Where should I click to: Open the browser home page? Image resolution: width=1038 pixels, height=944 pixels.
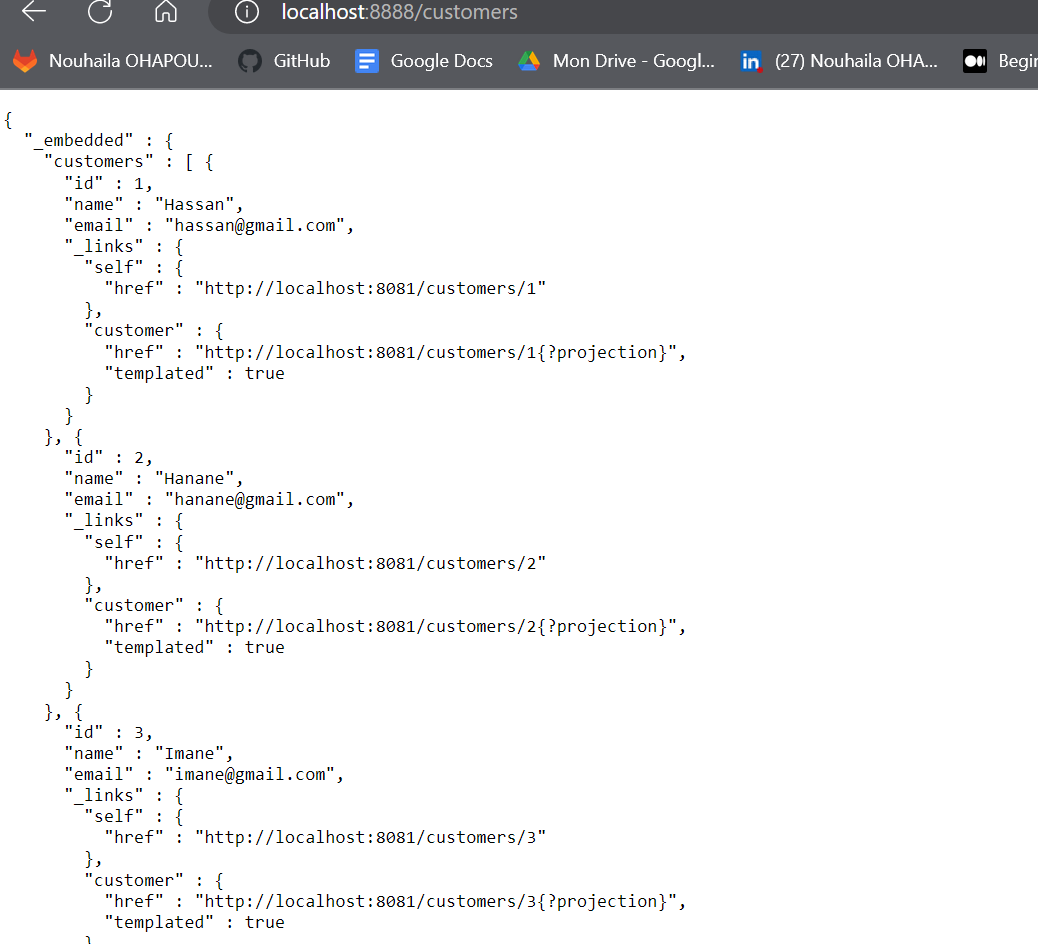(165, 13)
